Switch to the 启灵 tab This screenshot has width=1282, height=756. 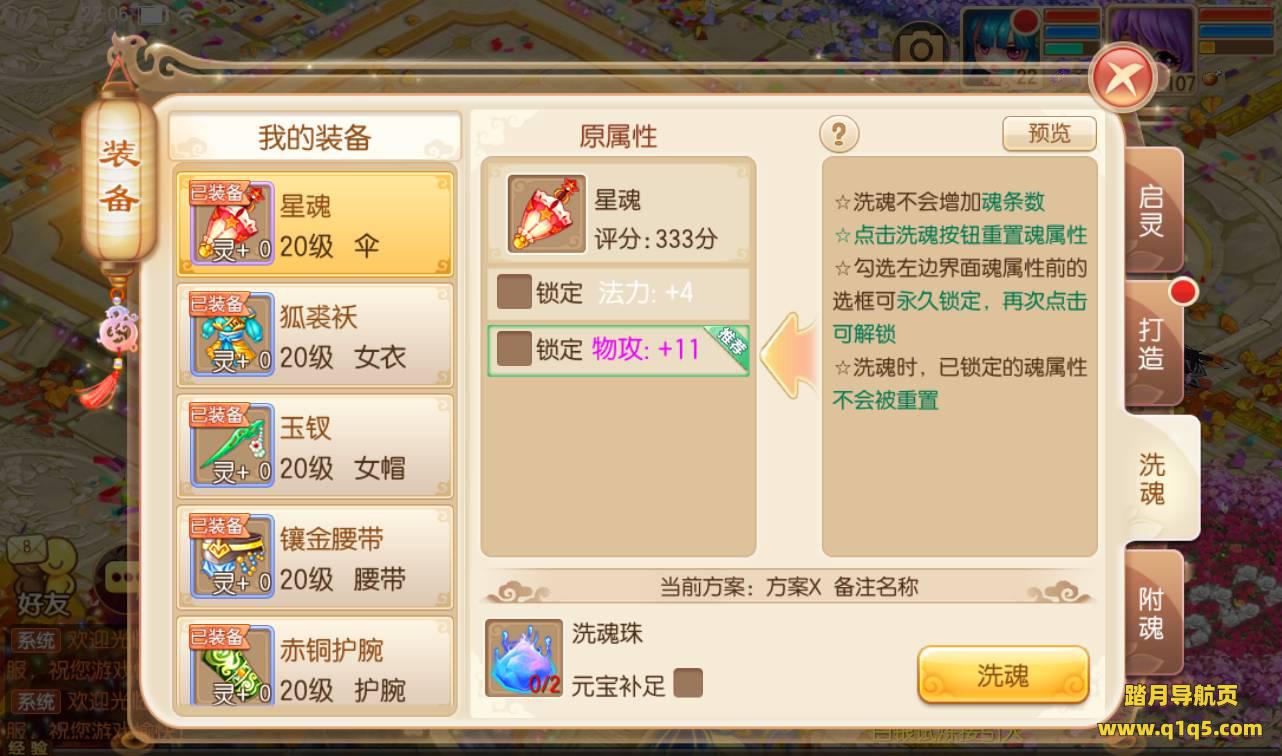[1152, 210]
